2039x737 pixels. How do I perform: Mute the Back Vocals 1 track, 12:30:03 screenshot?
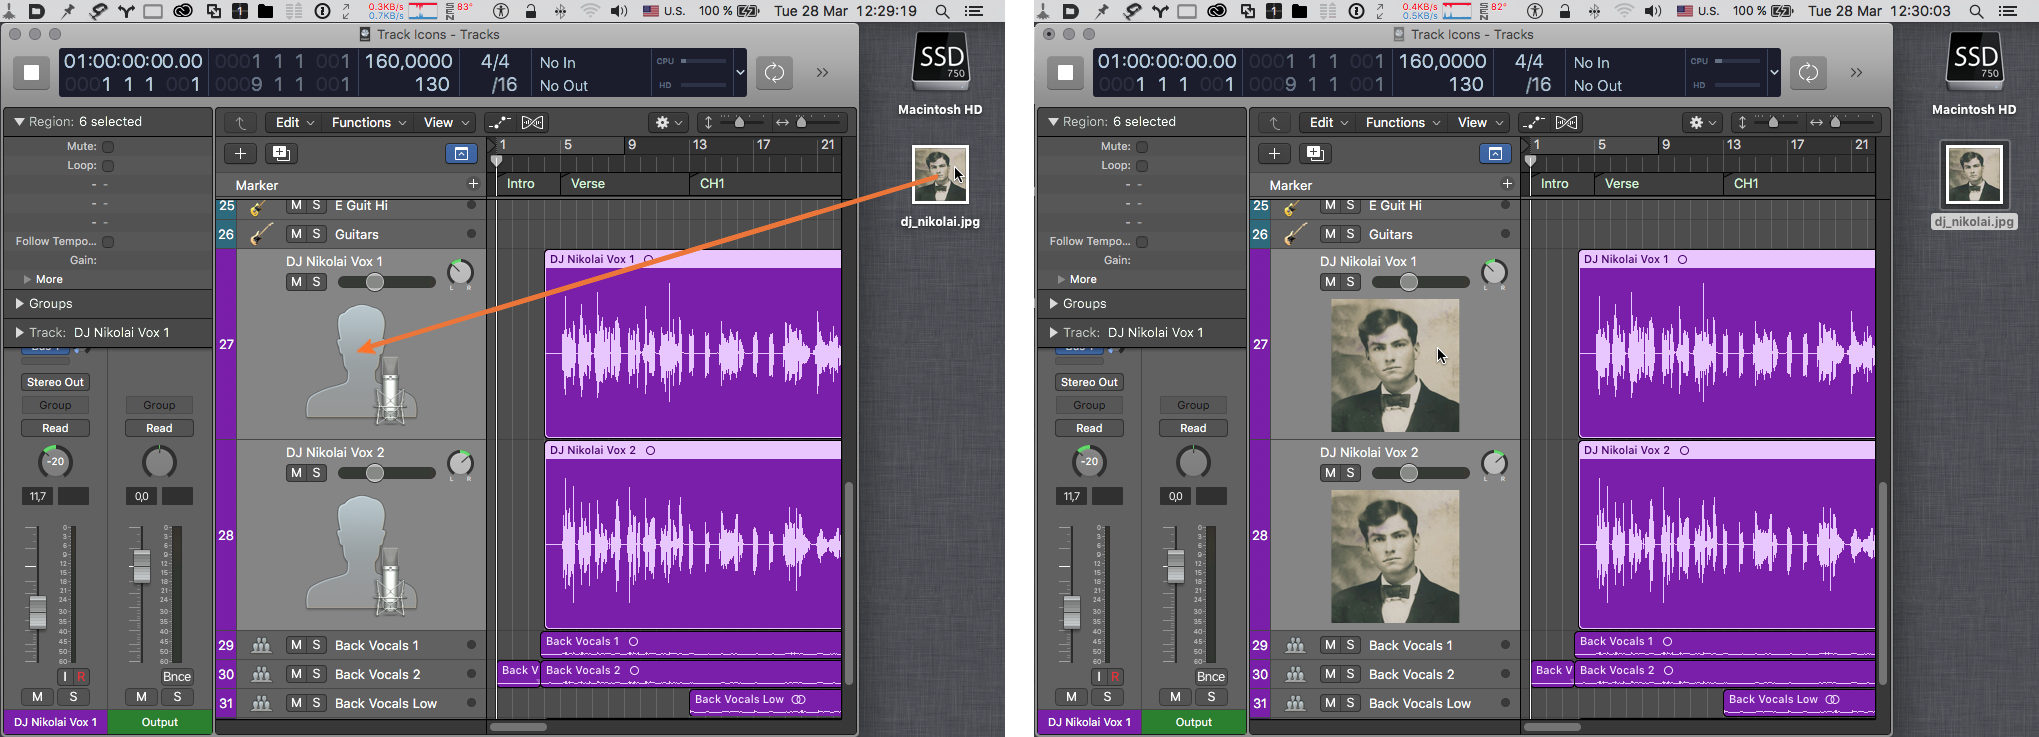pos(1330,645)
